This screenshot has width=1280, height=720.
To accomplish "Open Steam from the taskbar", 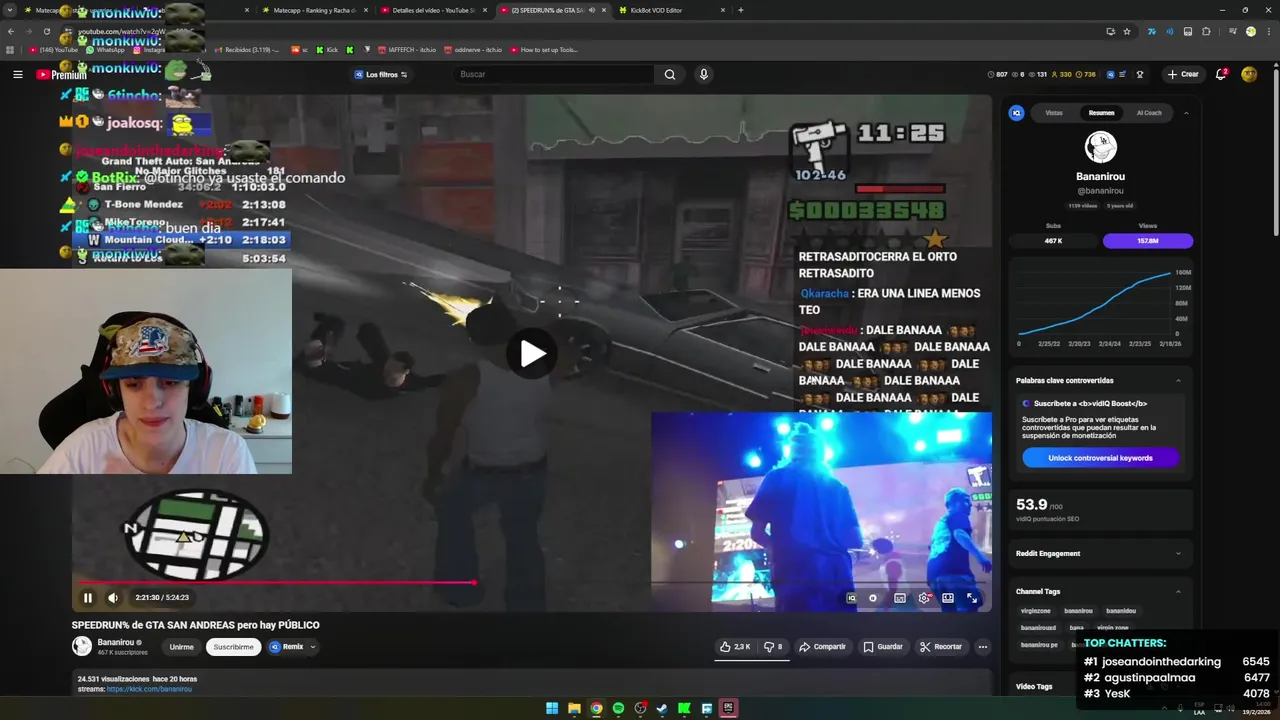I will pyautogui.click(x=662, y=708).
